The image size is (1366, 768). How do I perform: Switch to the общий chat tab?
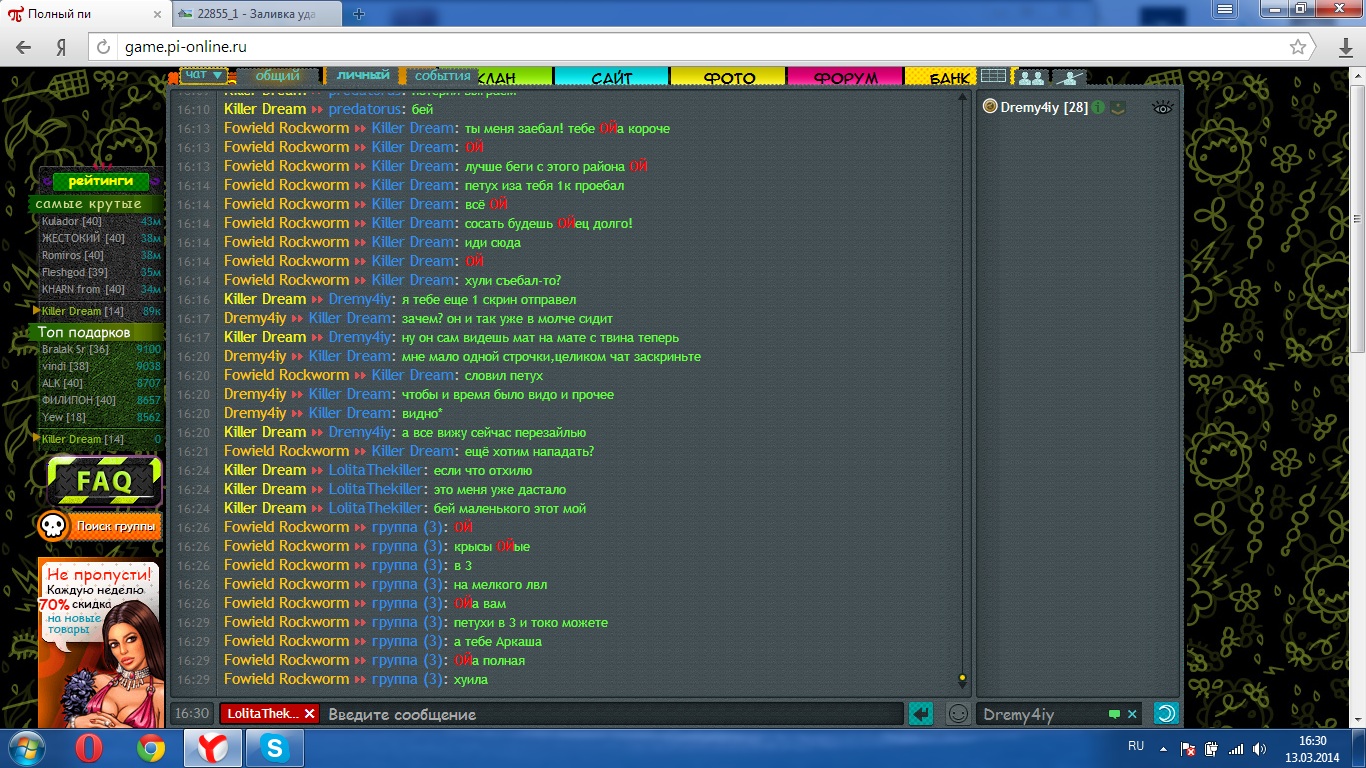pos(277,76)
